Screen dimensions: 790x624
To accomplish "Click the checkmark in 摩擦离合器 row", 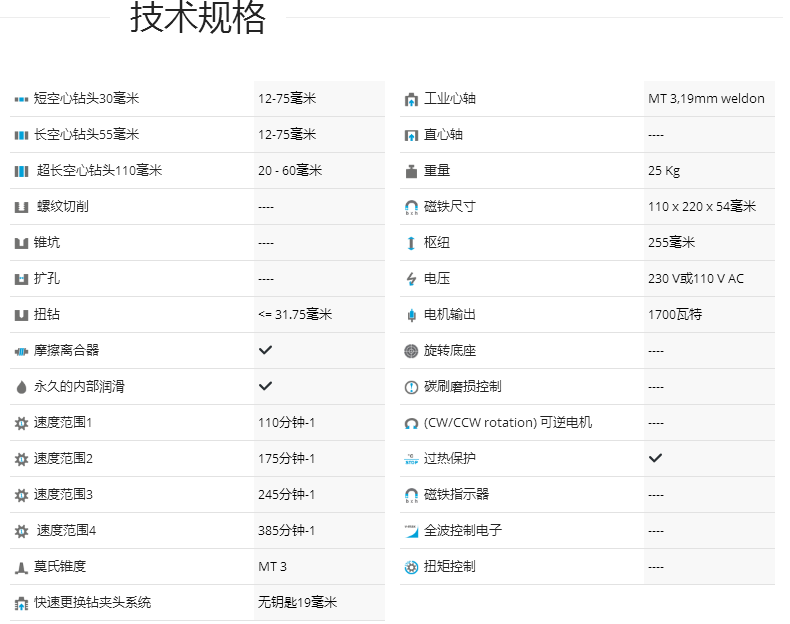I will [265, 350].
